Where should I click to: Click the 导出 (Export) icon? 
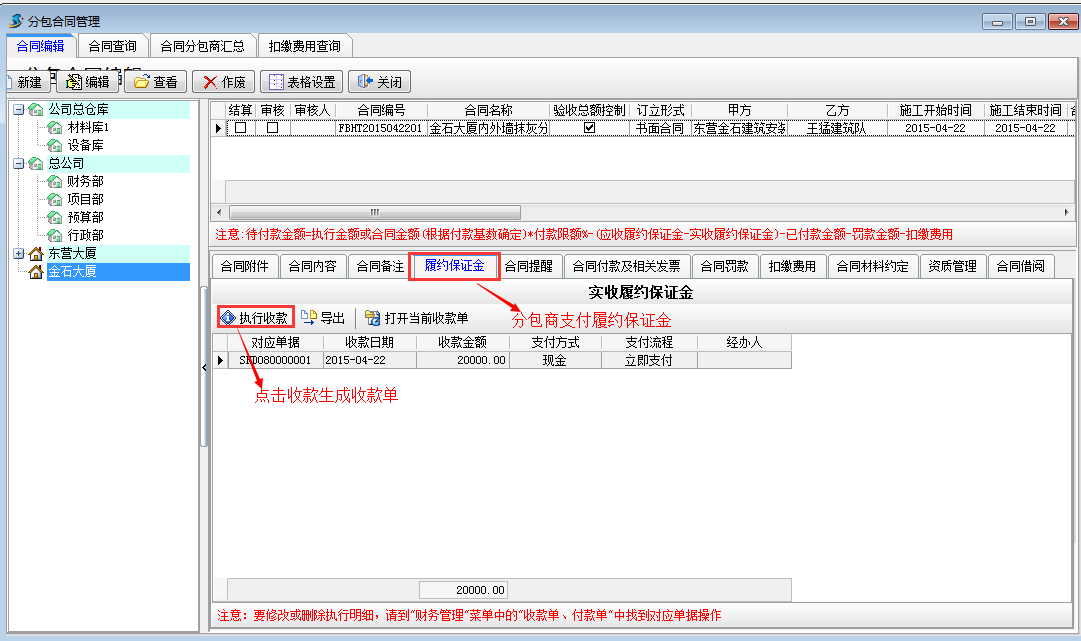point(322,318)
